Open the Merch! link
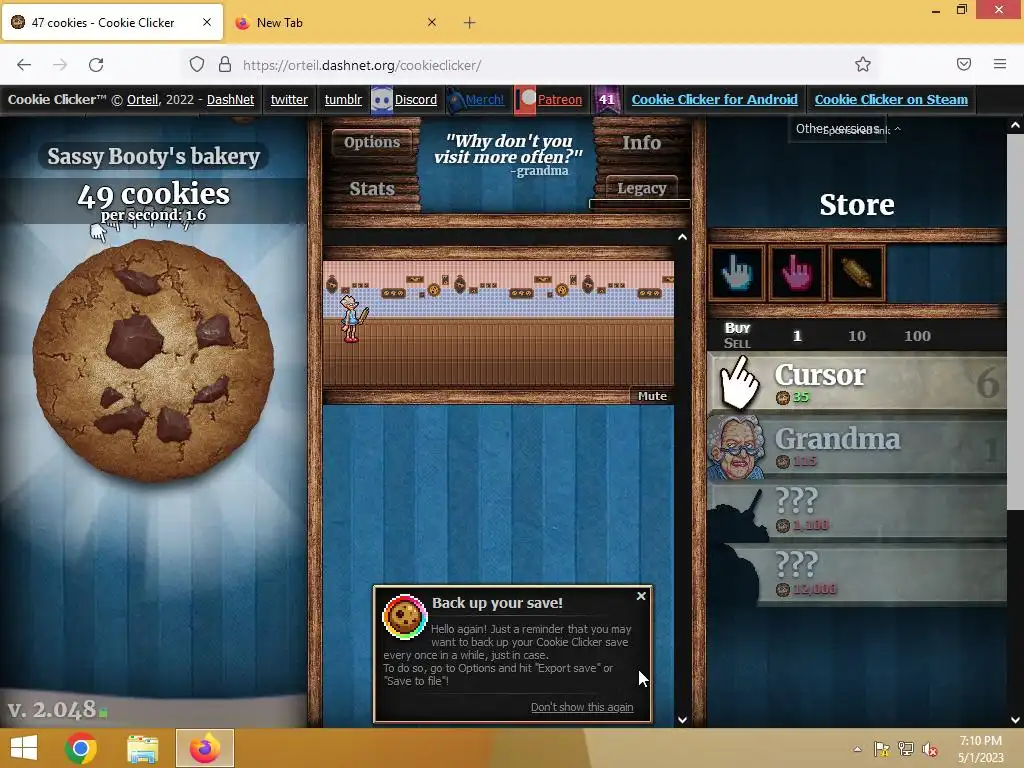Viewport: 1024px width, 768px height. pos(485,99)
